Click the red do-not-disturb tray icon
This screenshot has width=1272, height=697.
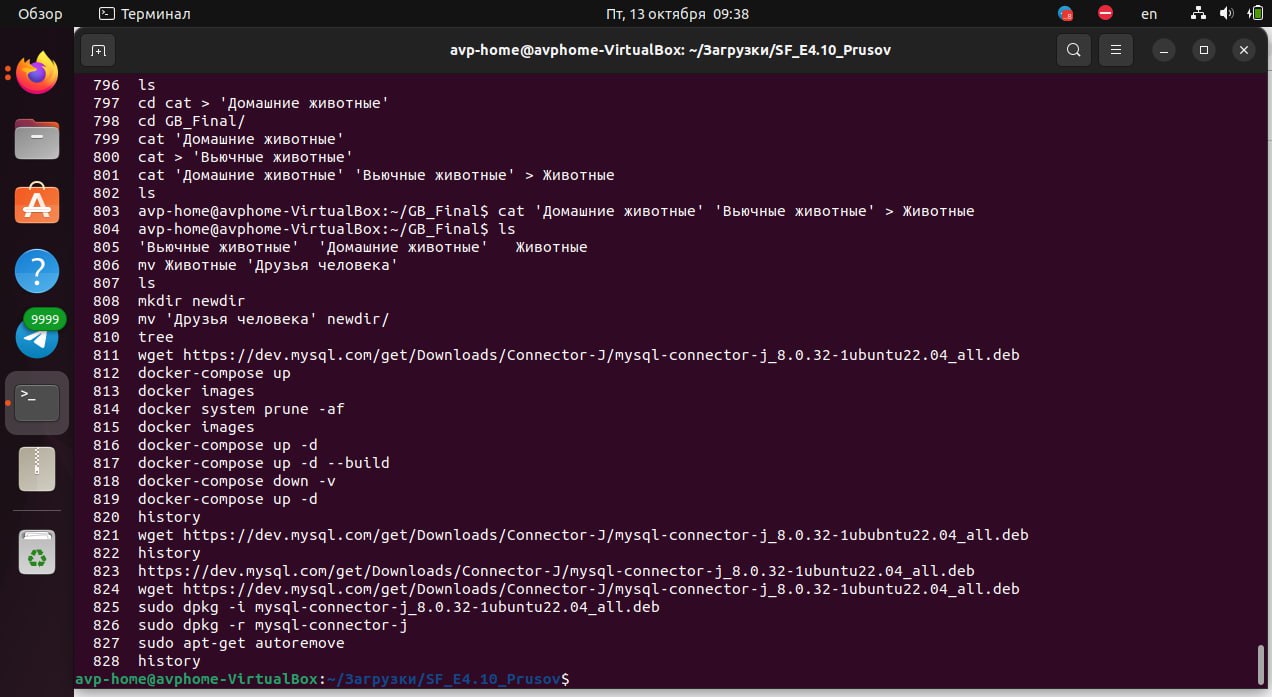(x=1105, y=14)
